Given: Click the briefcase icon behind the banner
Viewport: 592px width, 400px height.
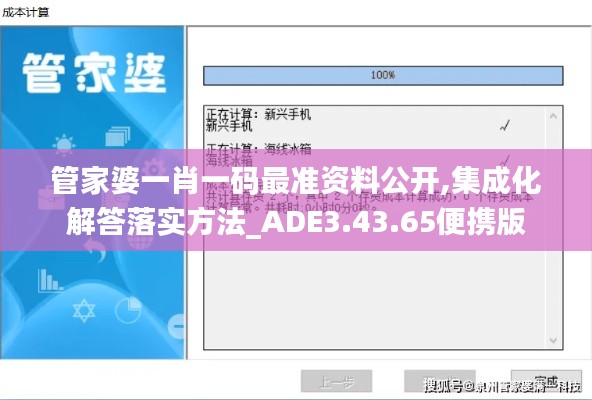Looking at the screenshot, I should point(51,198).
